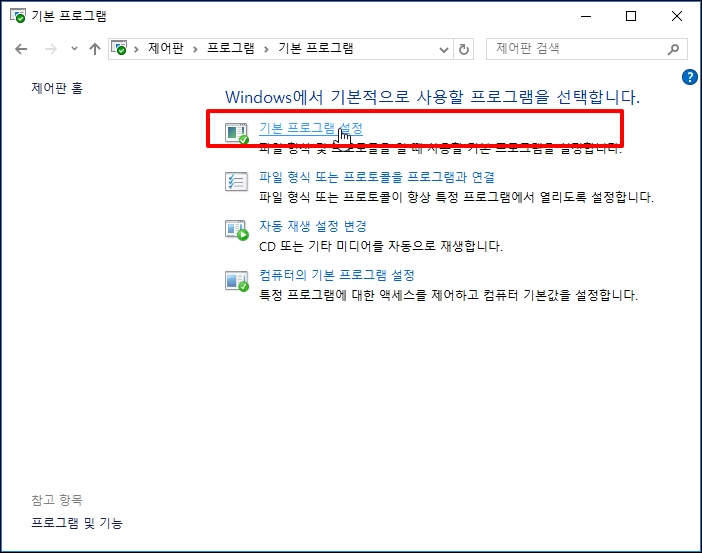Click the 'Windows에서 기본적으로 사용할 프로그램을 선택합니다.' heading
This screenshot has width=702, height=553.
point(432,97)
